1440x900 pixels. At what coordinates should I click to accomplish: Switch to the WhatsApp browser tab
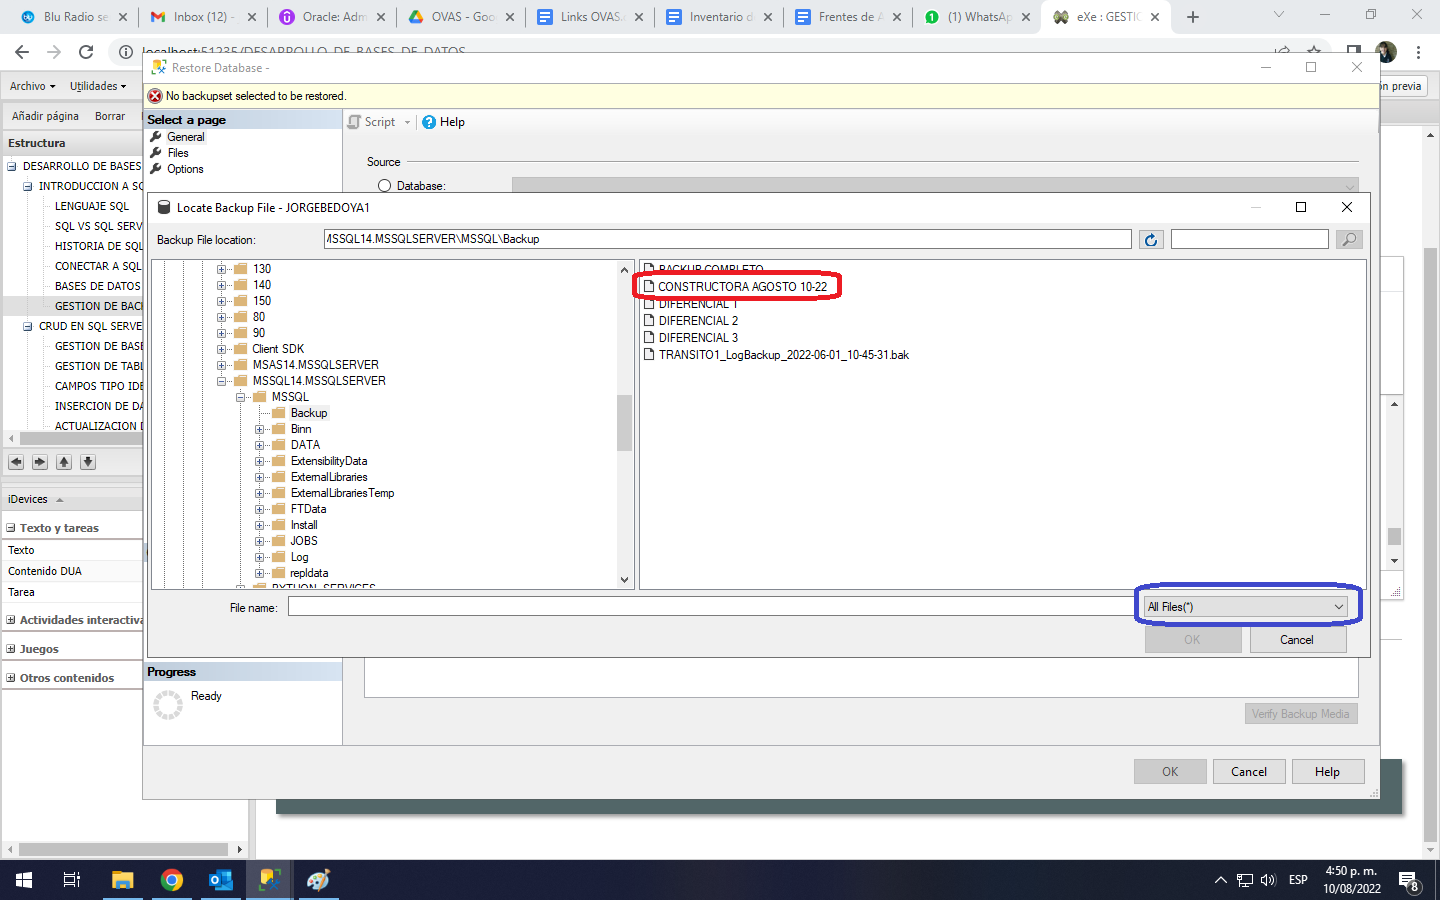click(979, 17)
